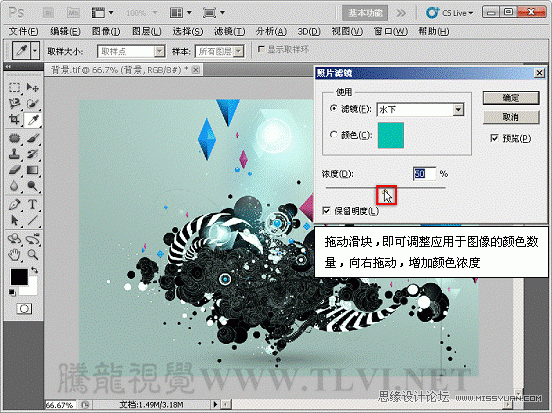Expand more workspaces chevron
The height and width of the screenshot is (413, 552).
[x=401, y=13]
